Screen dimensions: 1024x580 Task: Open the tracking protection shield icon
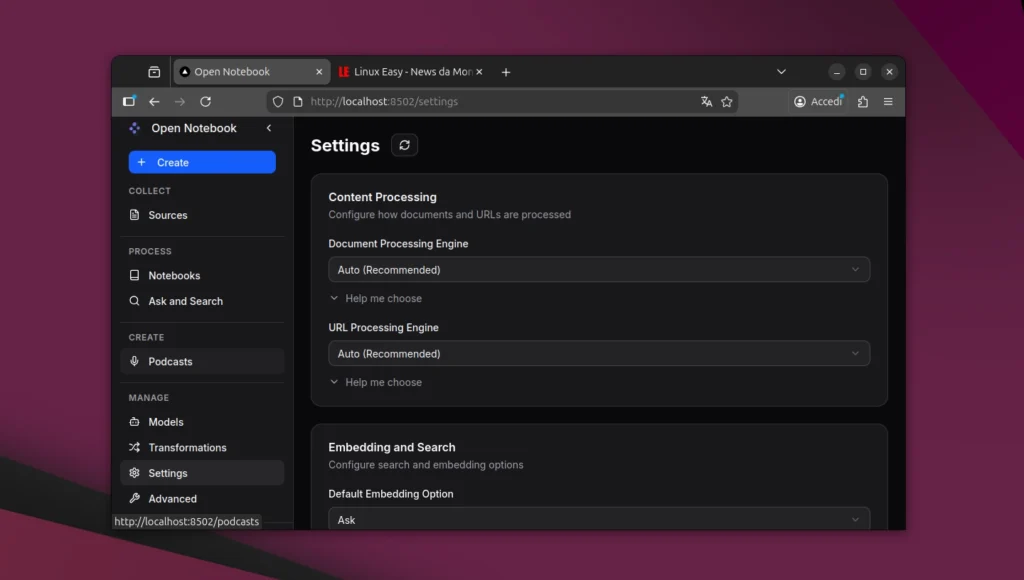(x=277, y=101)
